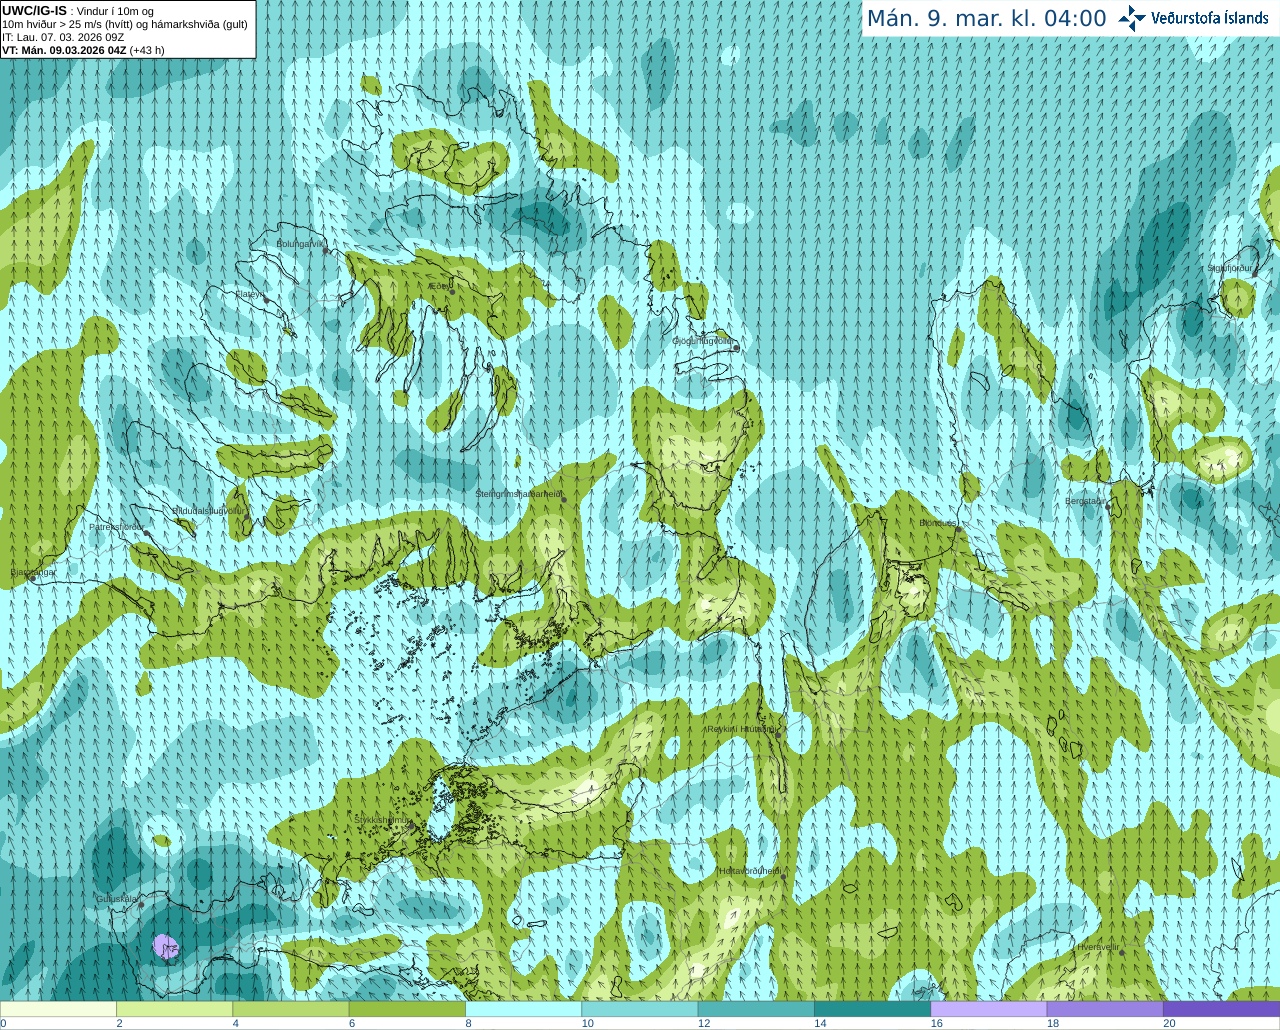1280x1030 pixels.
Task: Click the purple high-wind patch near Gufuskálar
Action: coord(165,946)
